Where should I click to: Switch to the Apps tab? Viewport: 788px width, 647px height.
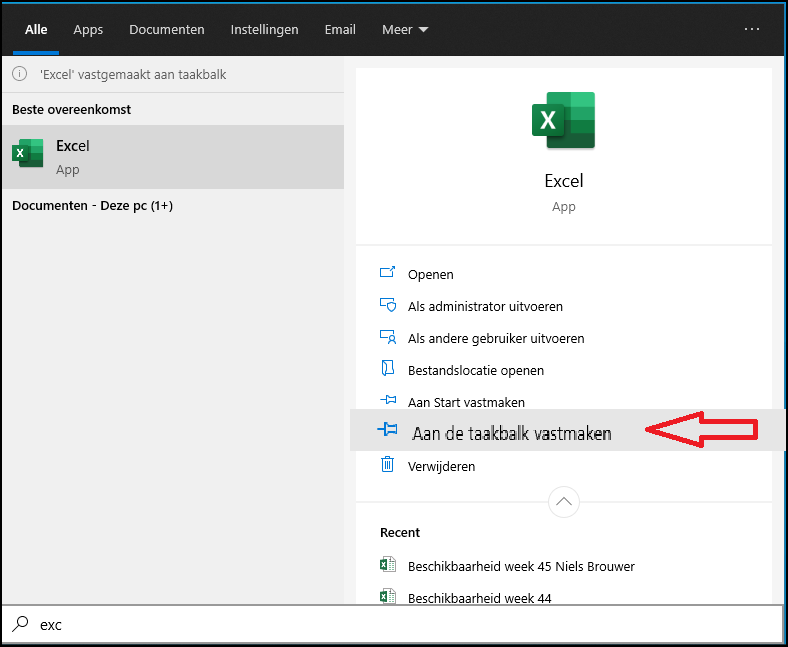coord(88,30)
